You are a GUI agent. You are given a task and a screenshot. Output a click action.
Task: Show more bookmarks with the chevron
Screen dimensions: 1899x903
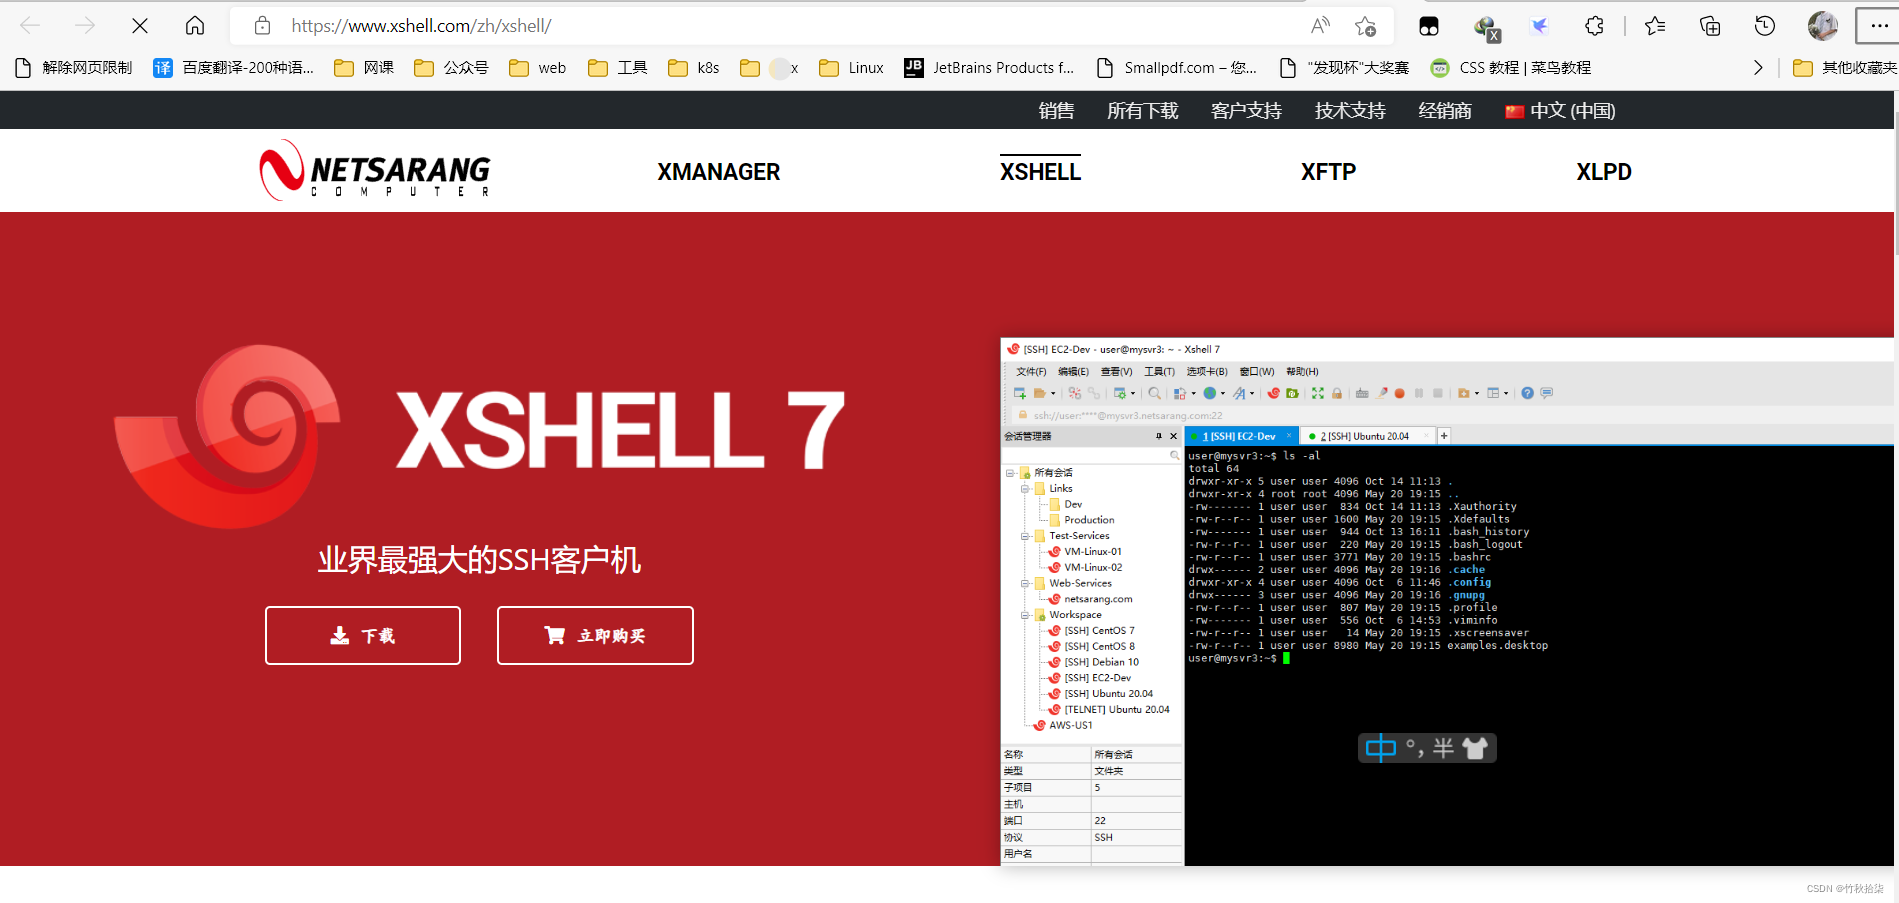pyautogui.click(x=1758, y=68)
